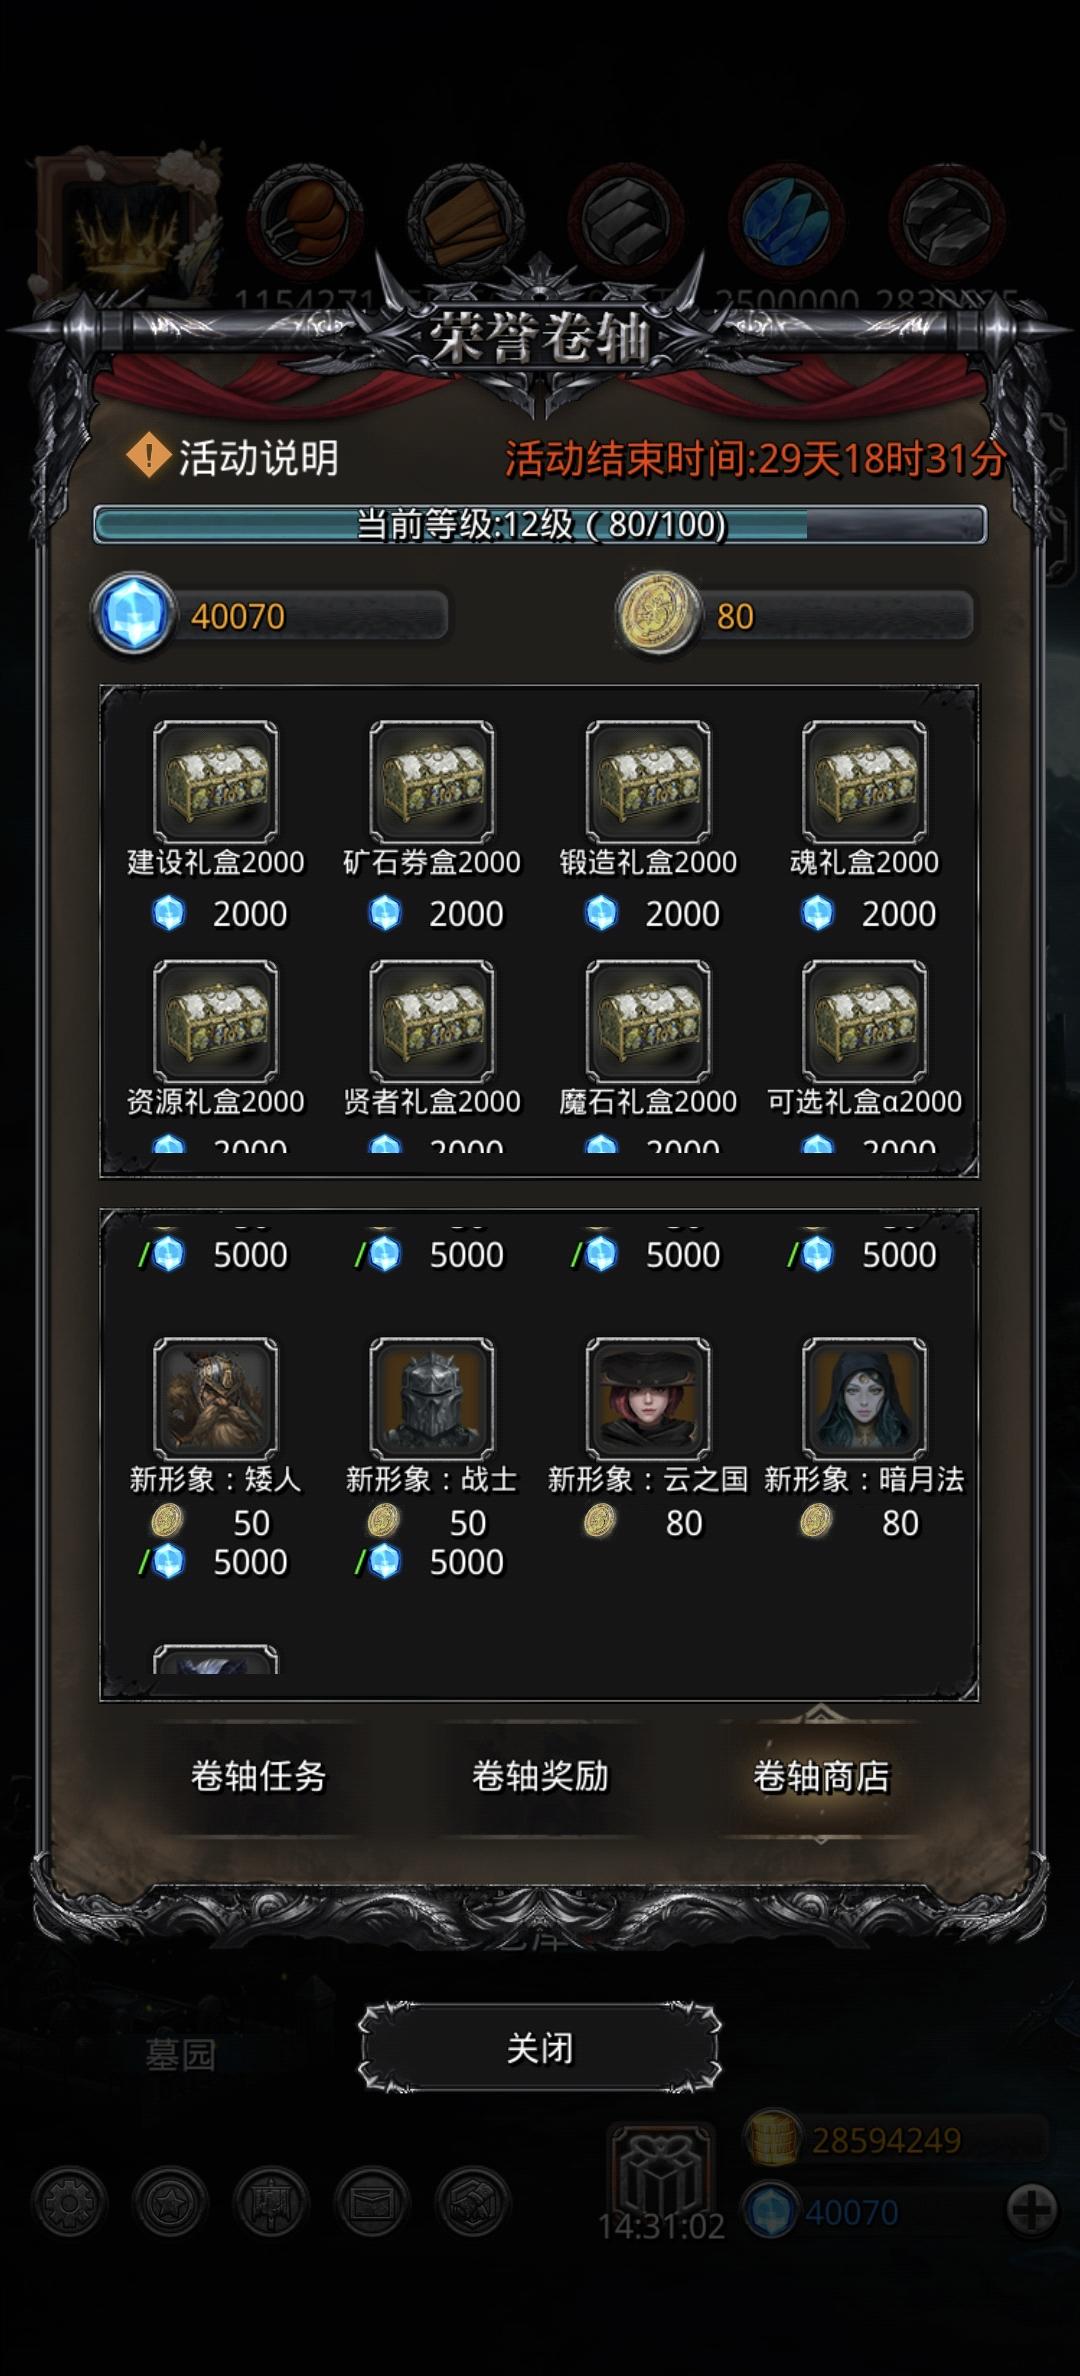Screen dimensions: 1080x2376
Task: Choose the 新形象：战士 helmeted knight portrait
Action: tap(432, 1398)
